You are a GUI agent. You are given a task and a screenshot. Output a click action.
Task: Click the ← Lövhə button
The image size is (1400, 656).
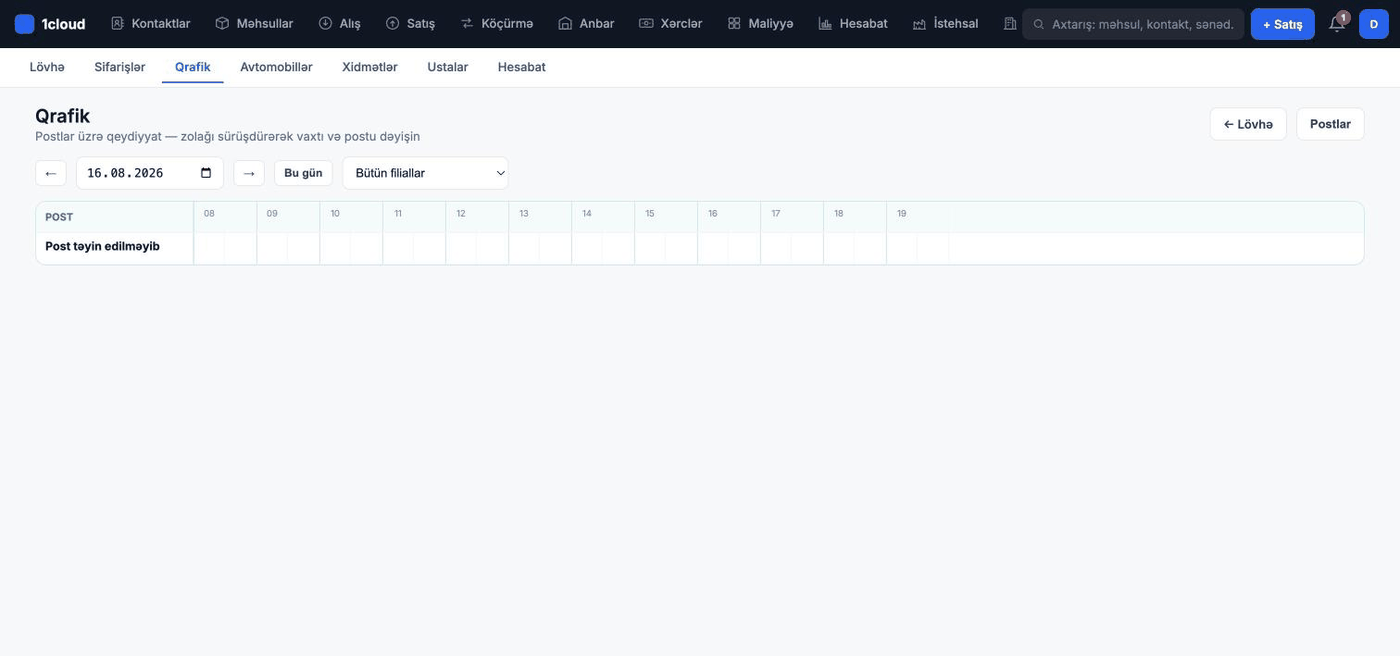pos(1248,124)
